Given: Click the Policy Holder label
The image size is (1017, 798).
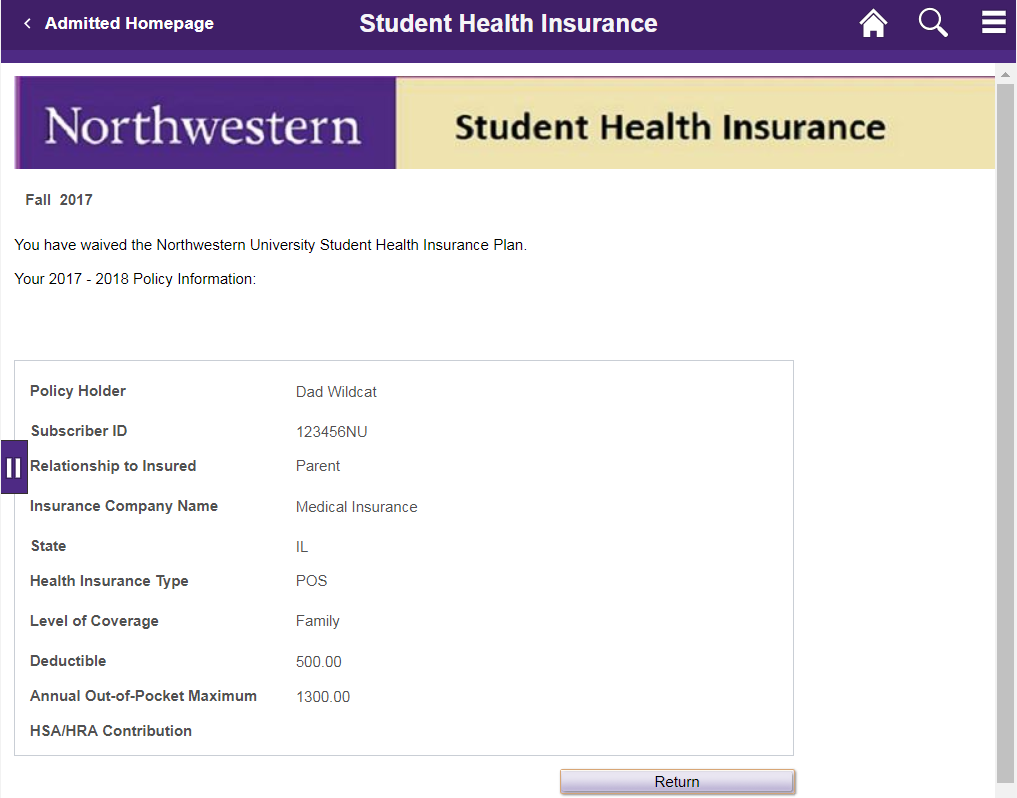Looking at the screenshot, I should click(78, 391).
